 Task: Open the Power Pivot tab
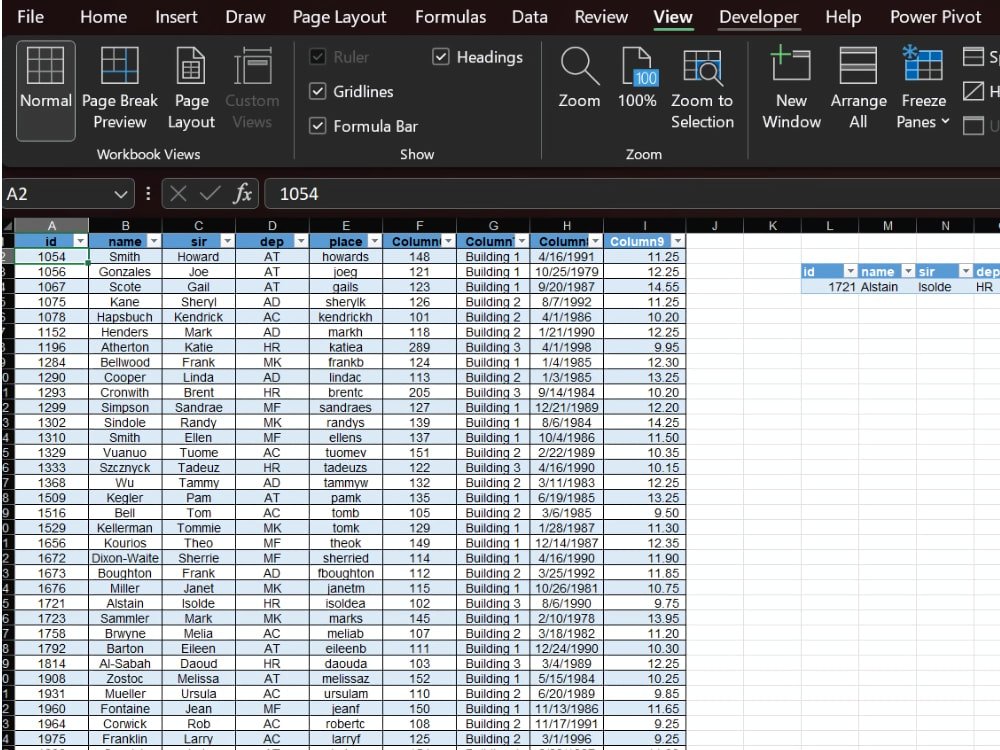(935, 17)
